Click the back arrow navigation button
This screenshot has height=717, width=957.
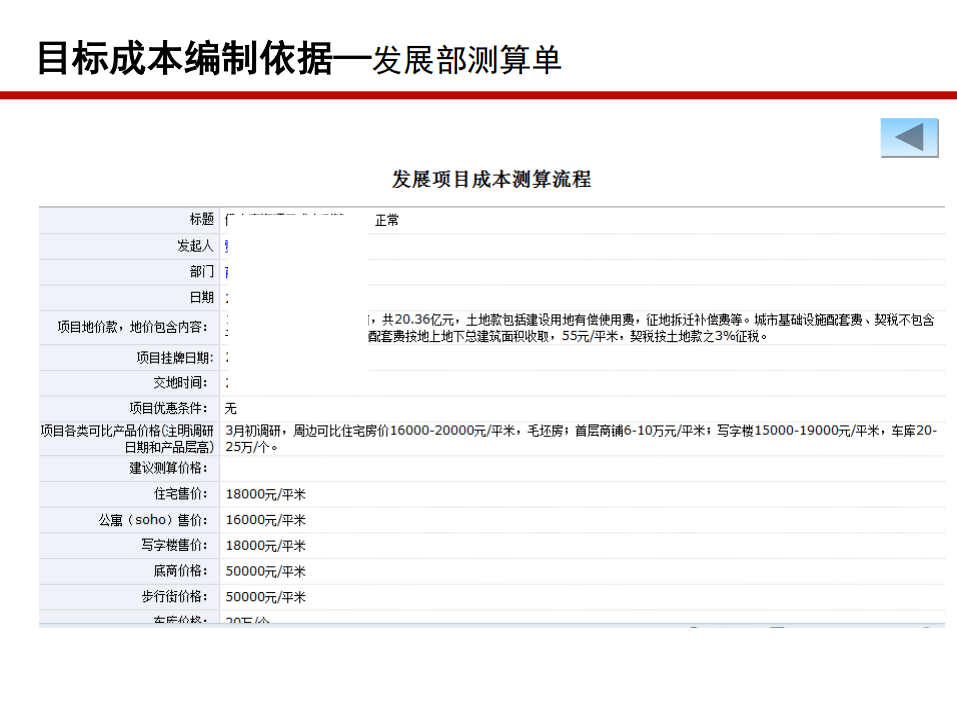pos(909,138)
